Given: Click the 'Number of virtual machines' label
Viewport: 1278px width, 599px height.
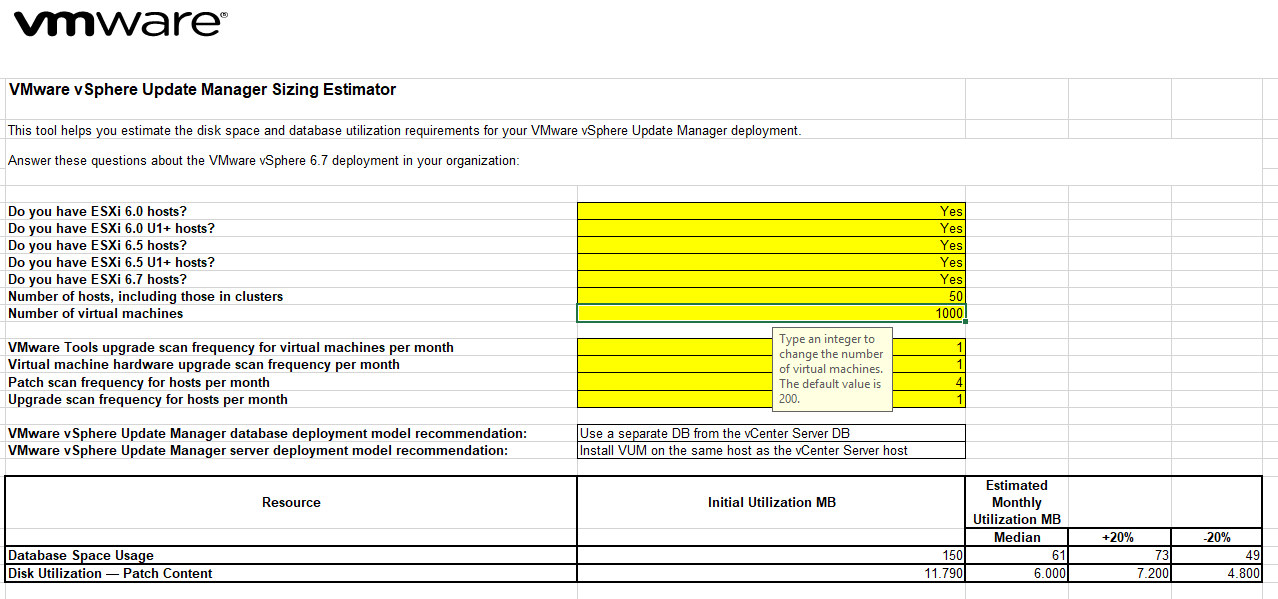Looking at the screenshot, I should click(95, 313).
